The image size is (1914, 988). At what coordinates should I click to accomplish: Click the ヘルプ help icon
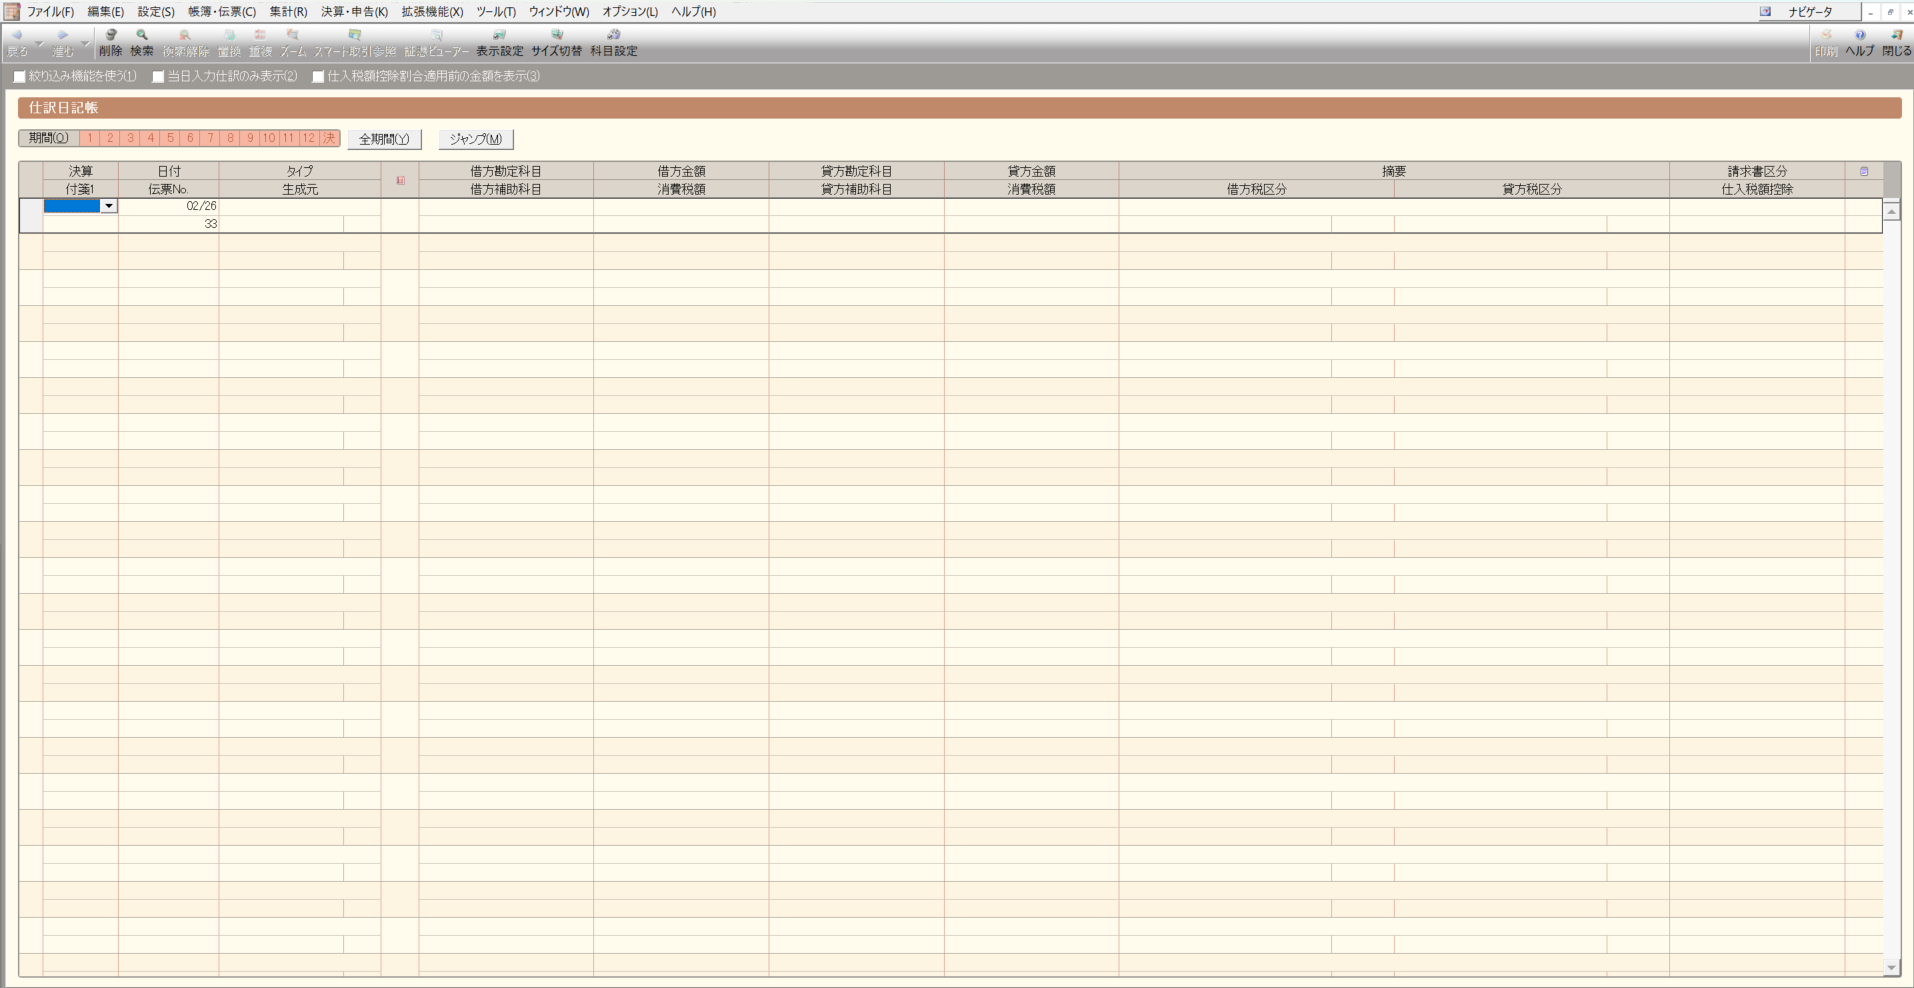coord(1859,41)
